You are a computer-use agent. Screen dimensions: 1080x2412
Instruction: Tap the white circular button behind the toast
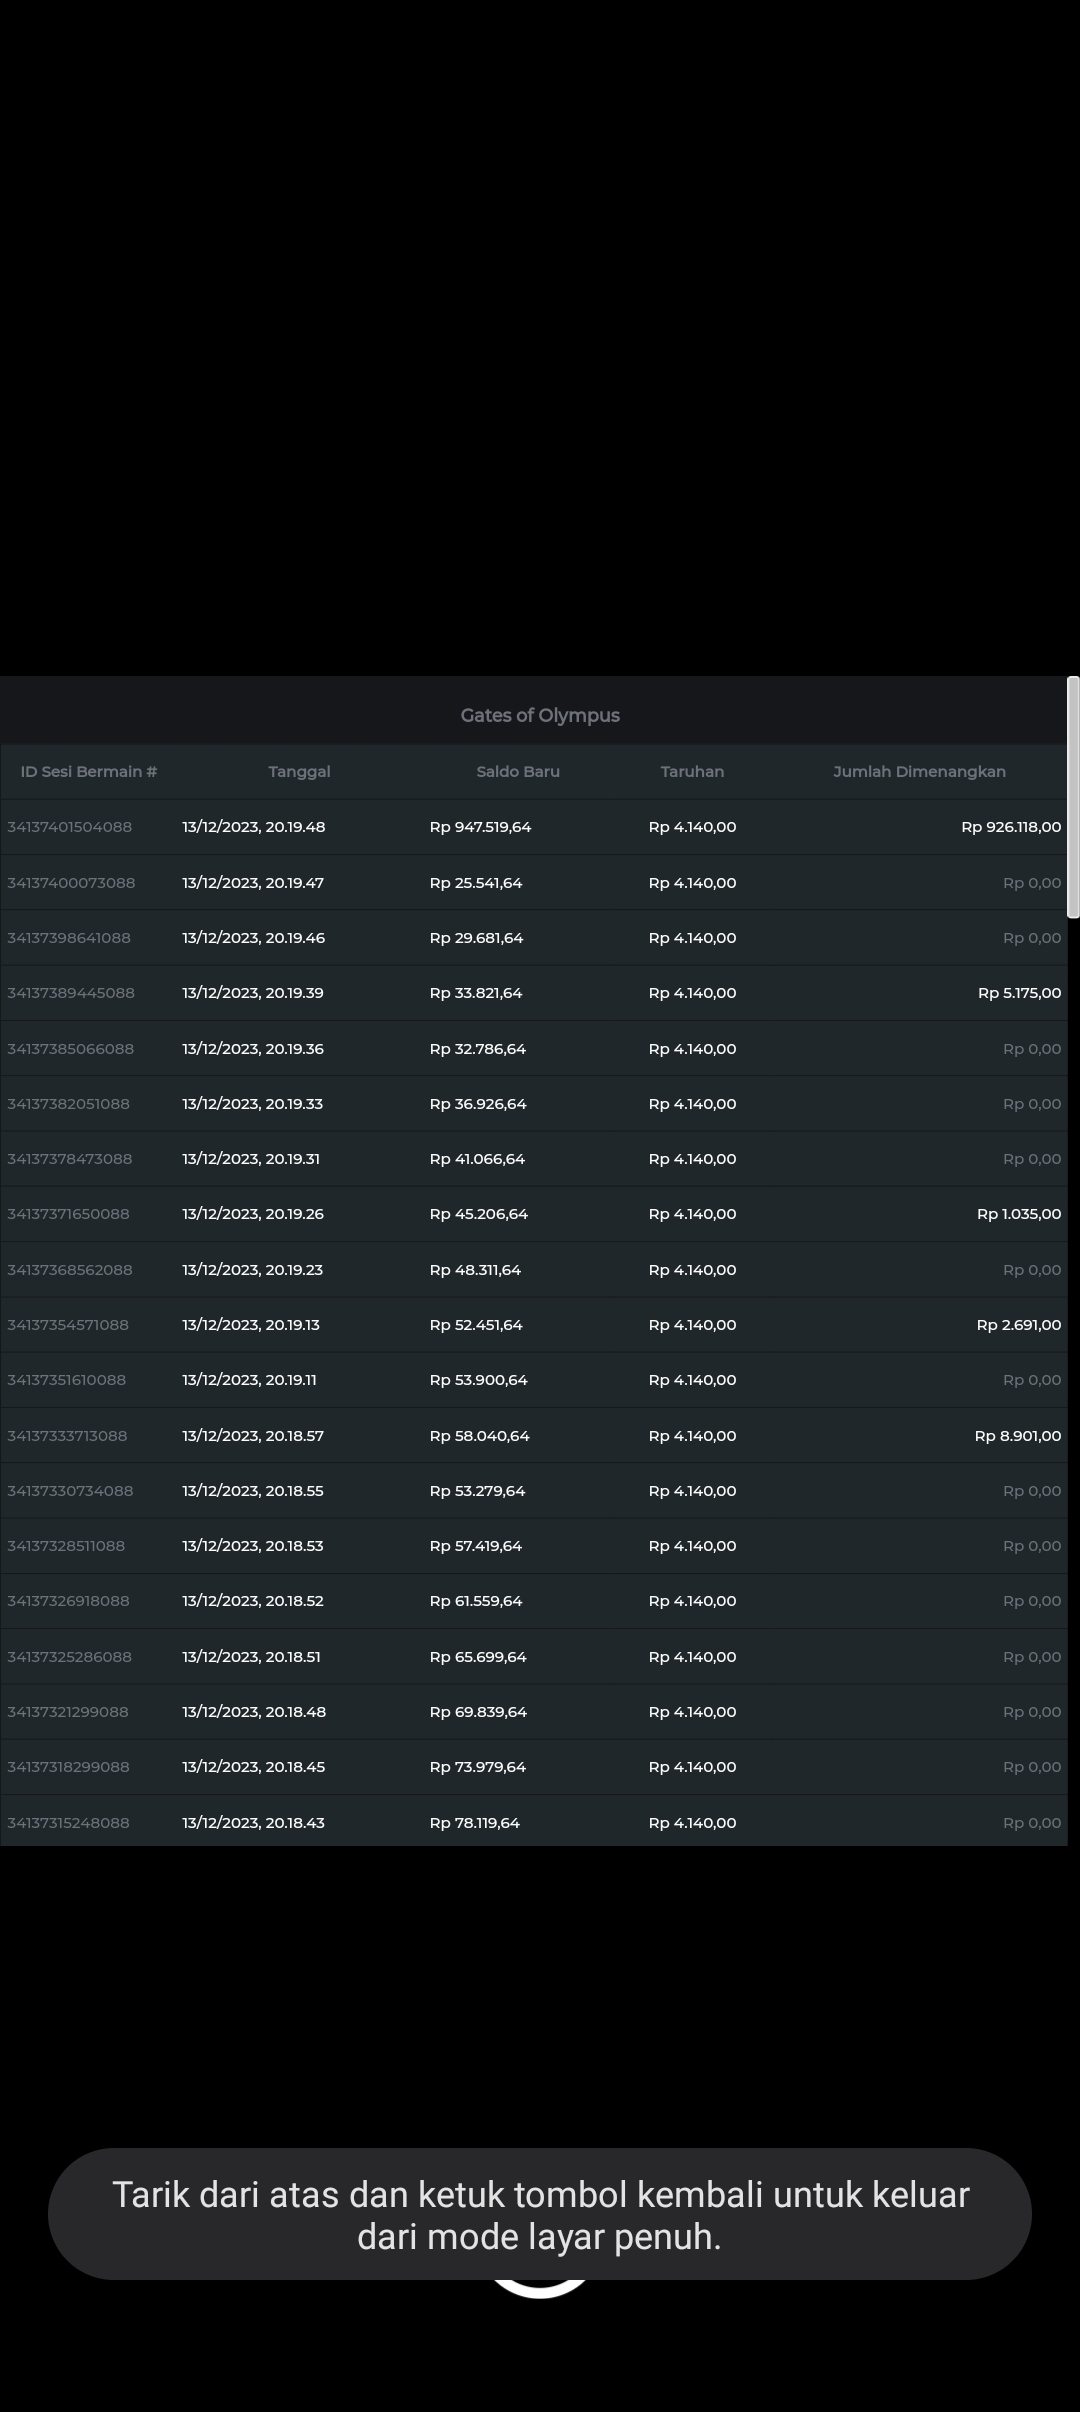(540, 2289)
